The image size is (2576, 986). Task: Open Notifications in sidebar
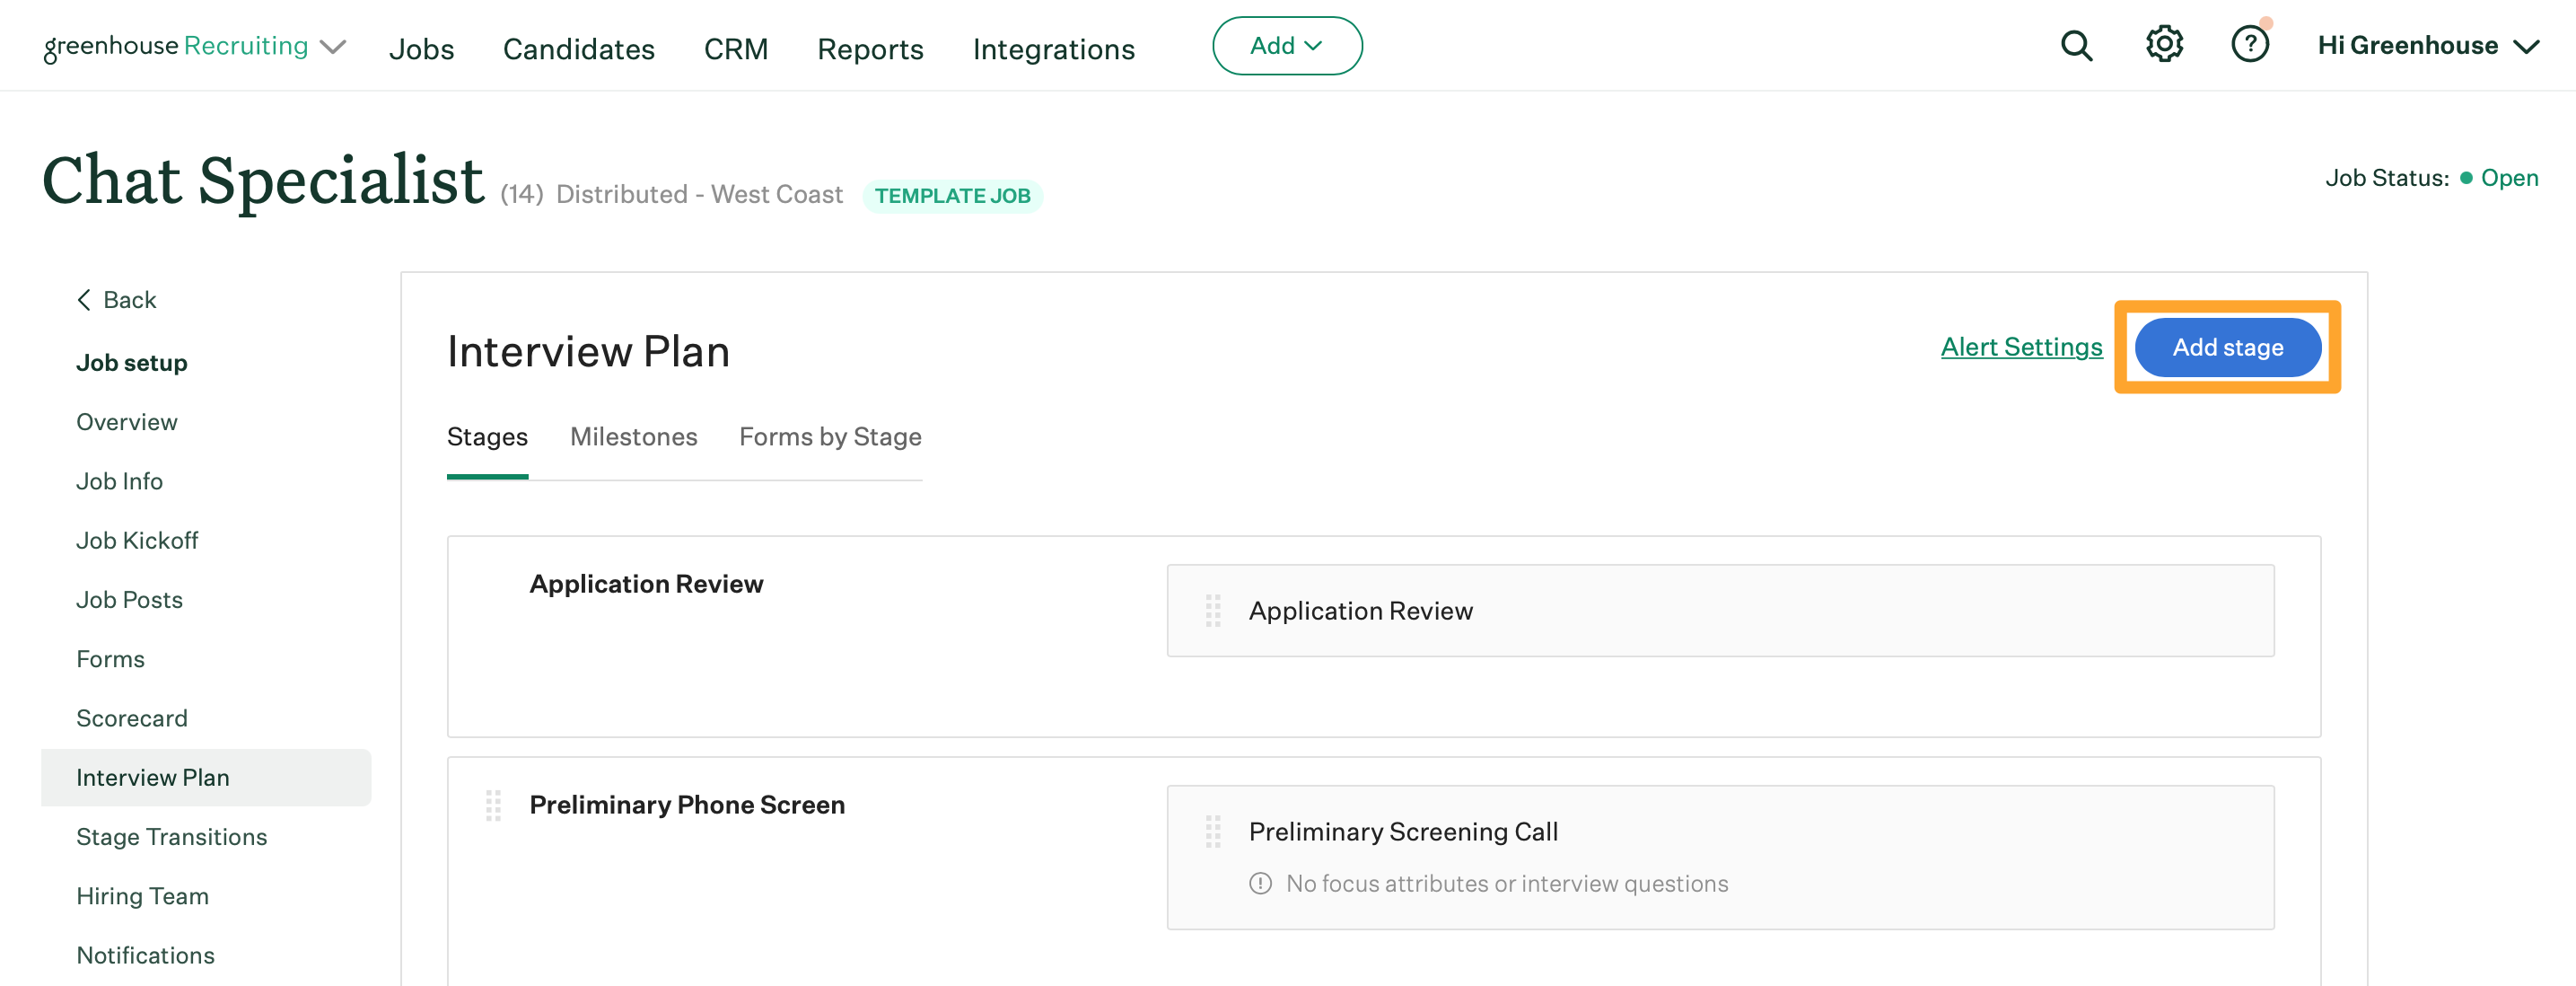[145, 955]
